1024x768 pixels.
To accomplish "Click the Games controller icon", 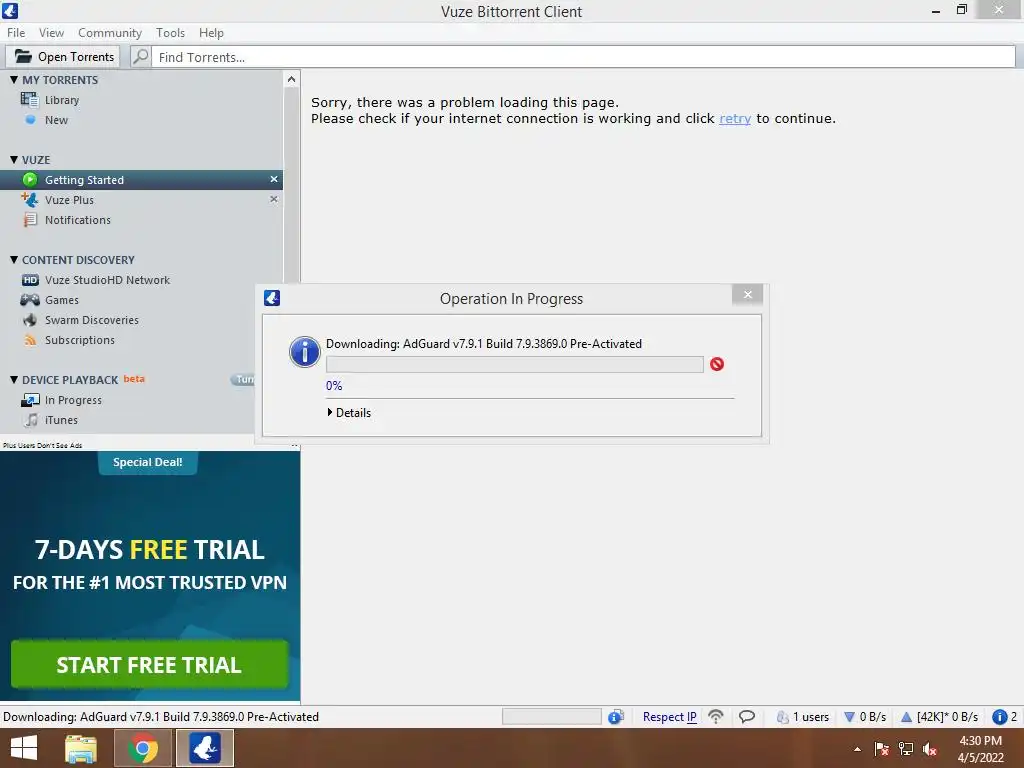I will coord(30,300).
